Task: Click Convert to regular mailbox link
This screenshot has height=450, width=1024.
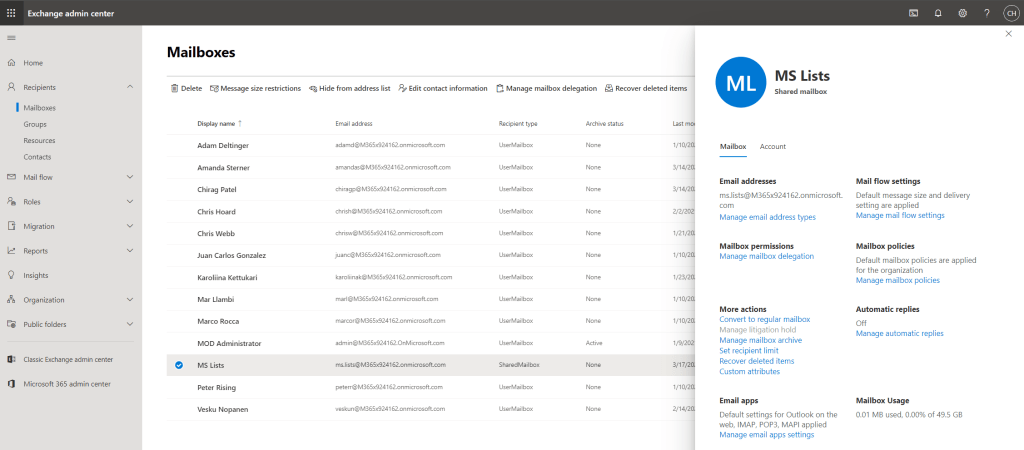Action: tap(764, 319)
